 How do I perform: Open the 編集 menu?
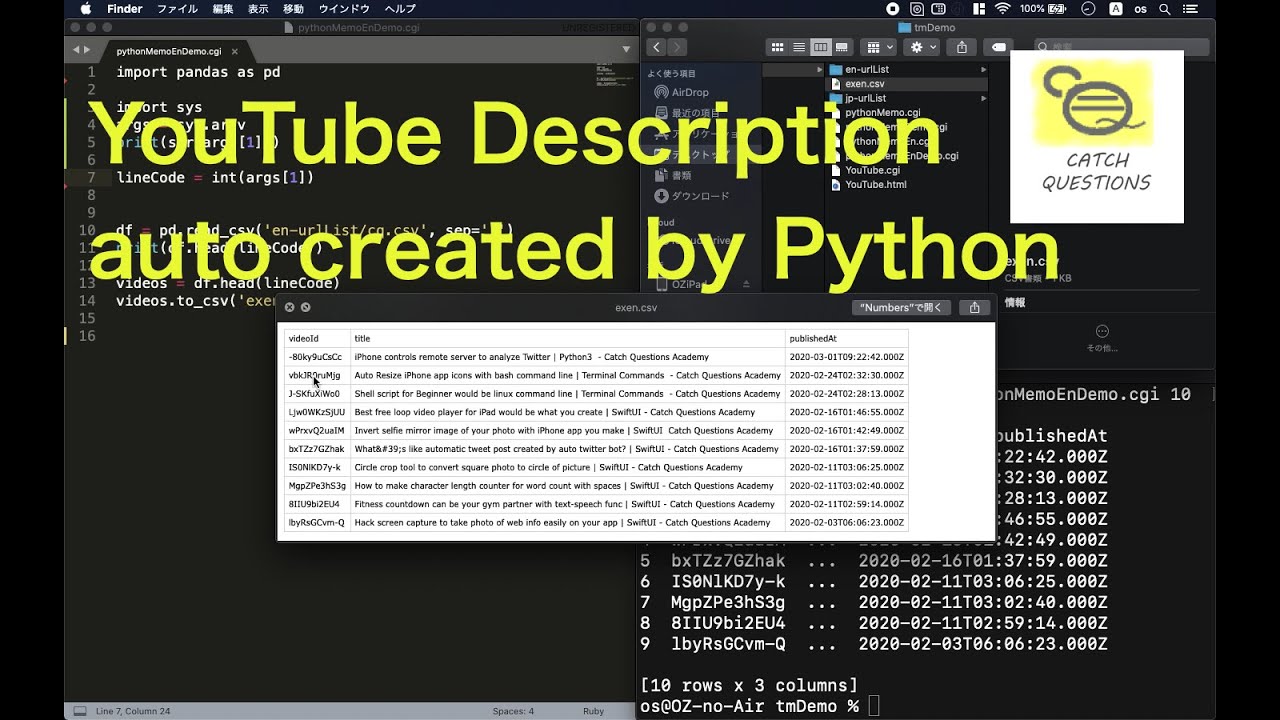pyautogui.click(x=223, y=9)
